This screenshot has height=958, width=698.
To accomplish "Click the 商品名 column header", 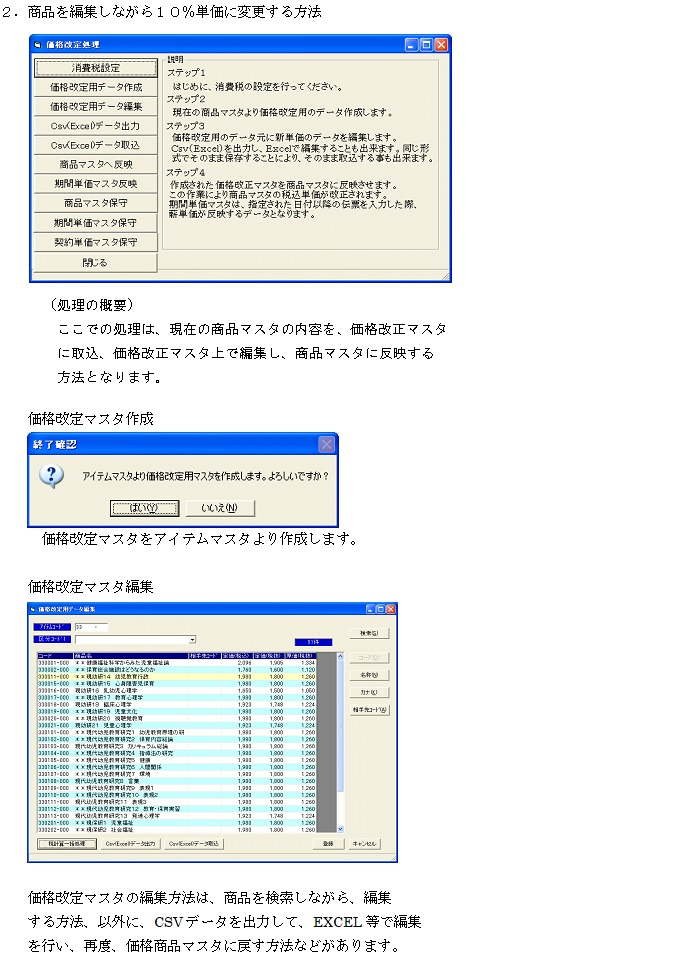I will click(x=131, y=656).
